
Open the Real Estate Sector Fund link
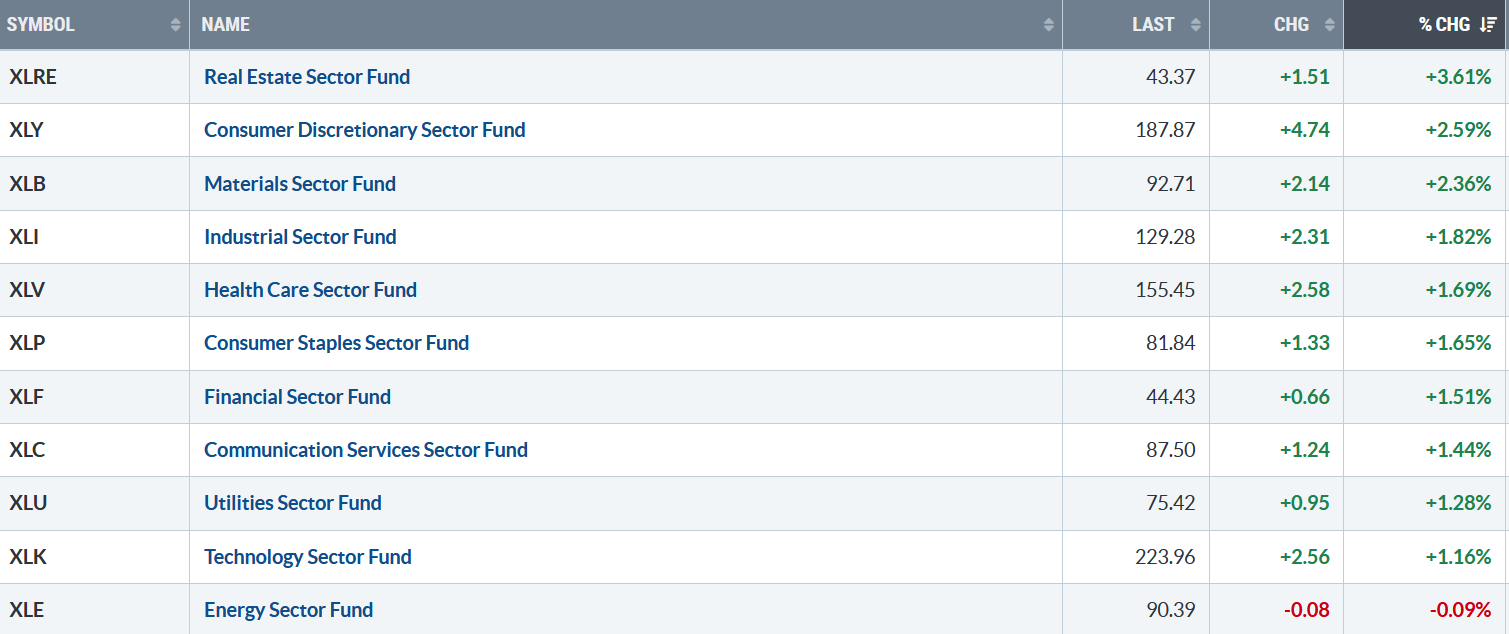[307, 77]
